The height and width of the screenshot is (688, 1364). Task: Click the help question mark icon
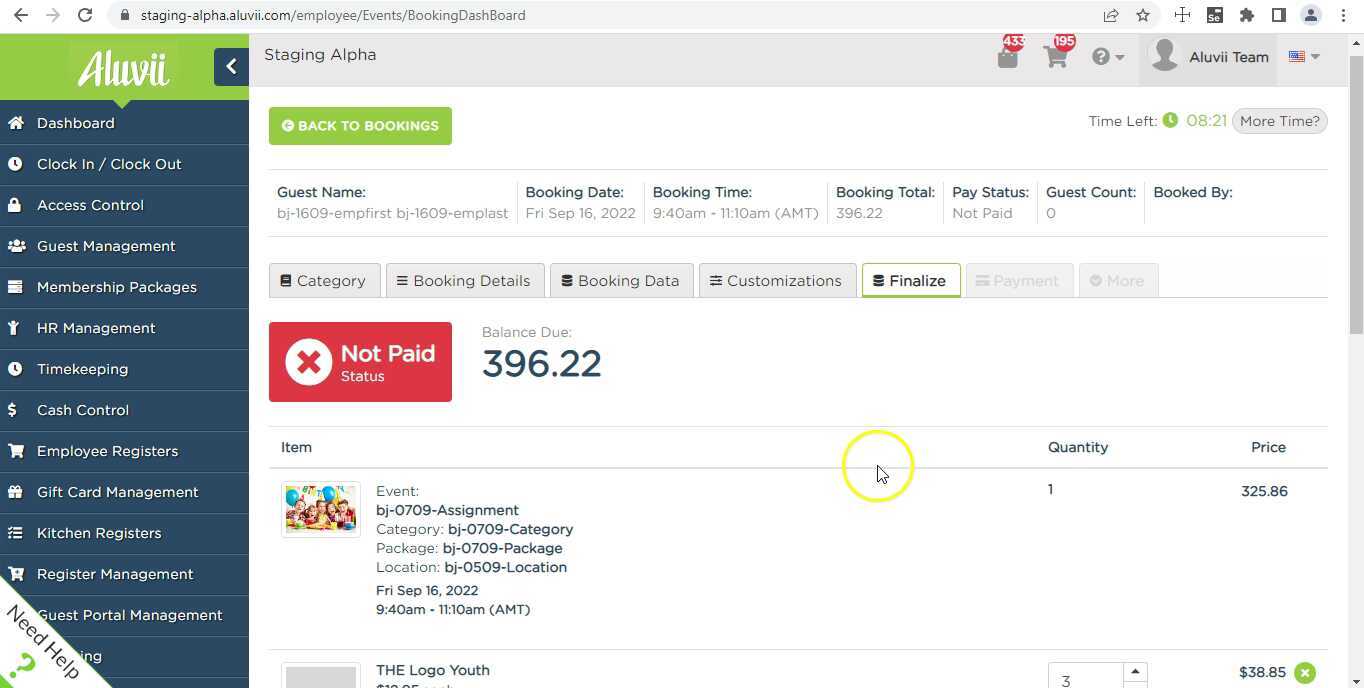pos(1101,57)
